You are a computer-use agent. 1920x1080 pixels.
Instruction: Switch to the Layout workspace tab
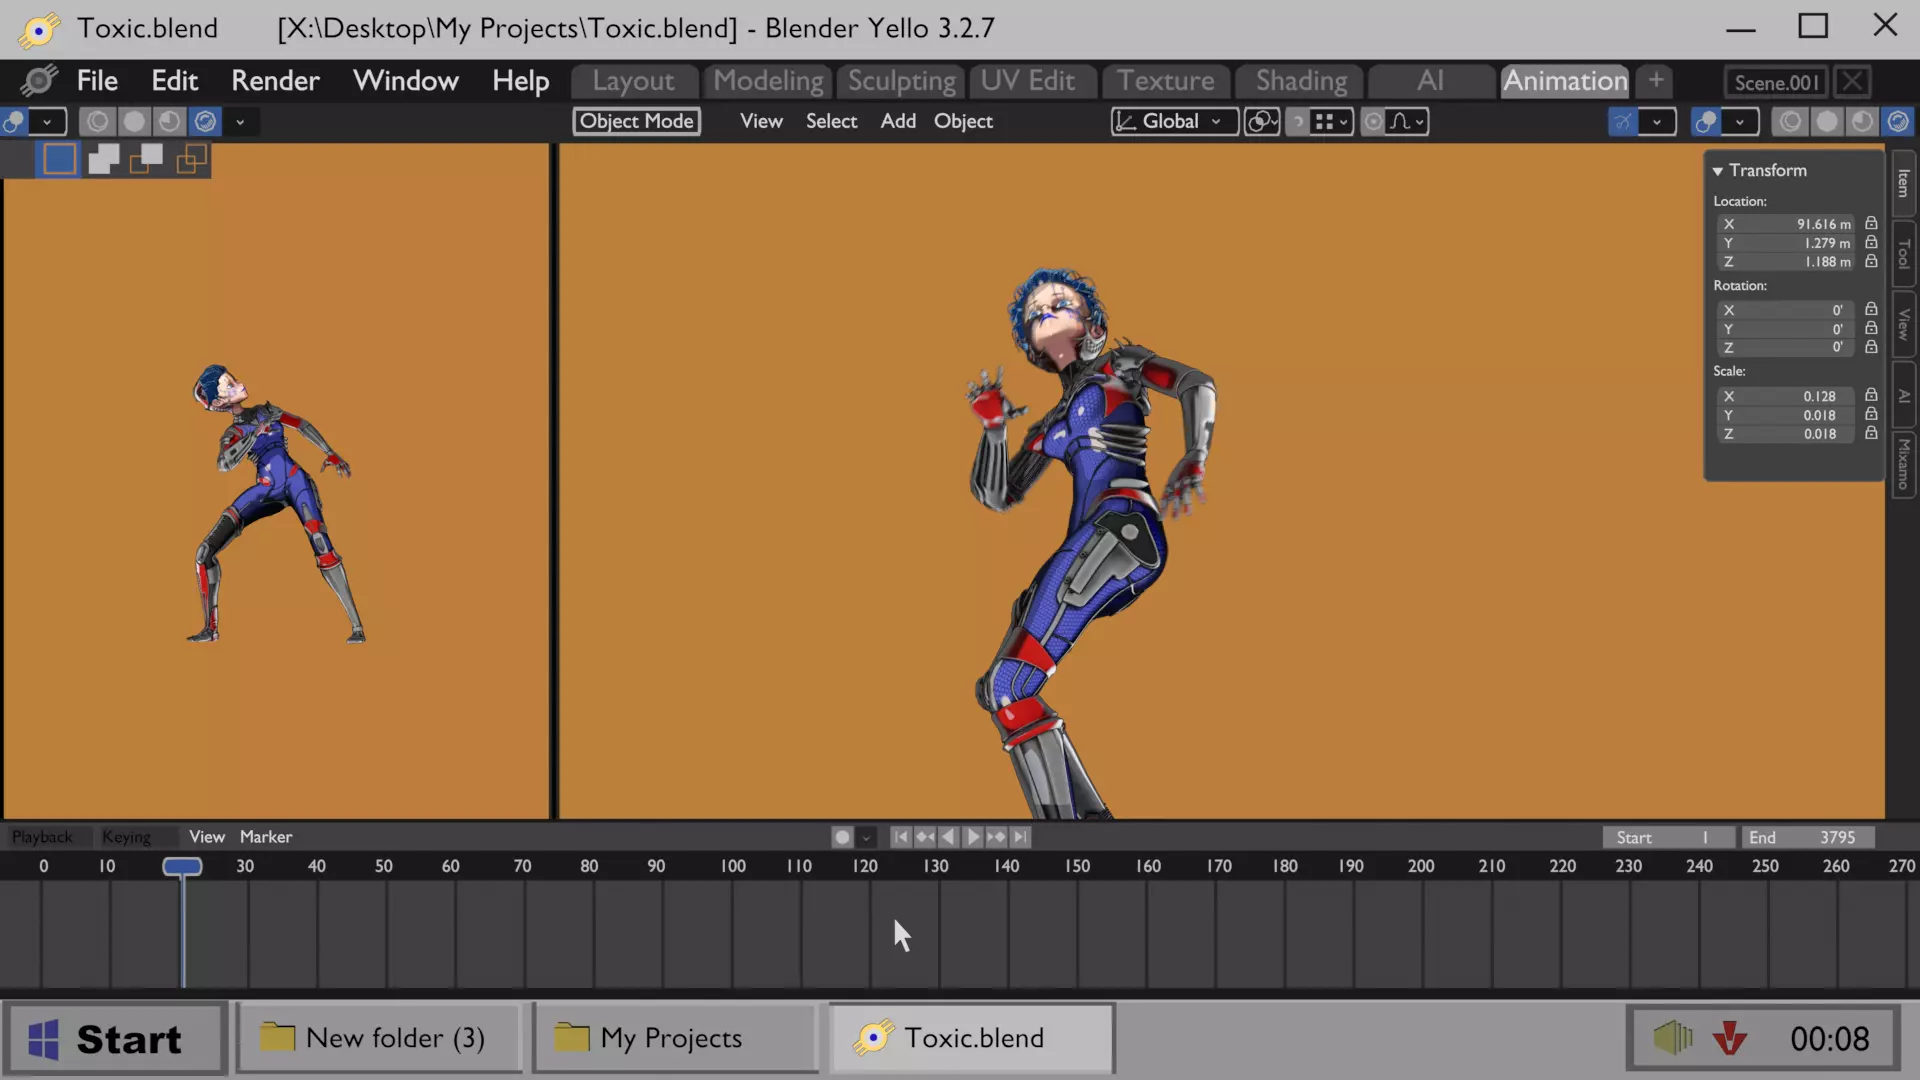pyautogui.click(x=634, y=81)
